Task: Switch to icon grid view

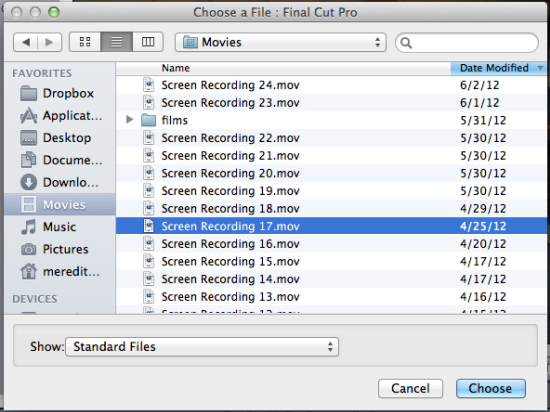Action: pos(85,42)
